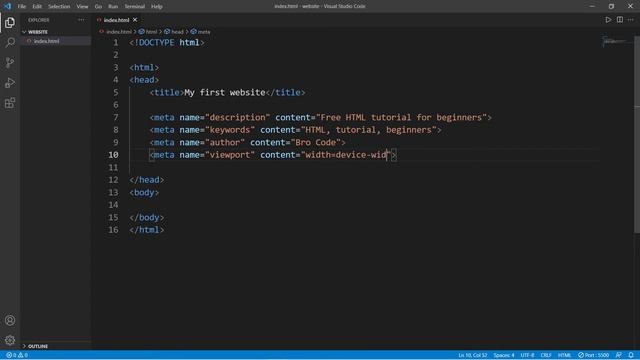Open the Search view icon
The height and width of the screenshot is (360, 640).
(x=10, y=42)
